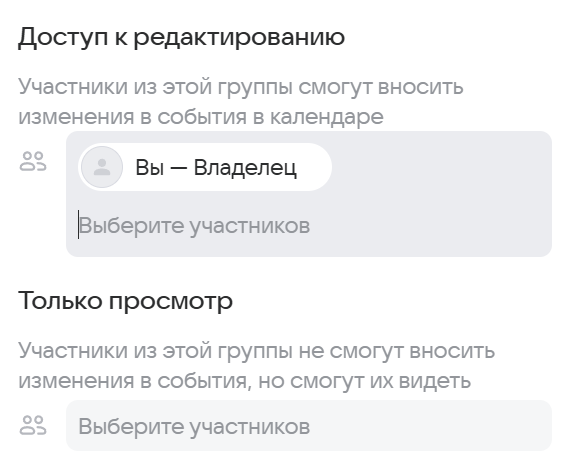Viewport: 572px width, 473px height.
Task: Click the view-only description 'не смогут вносить изменения'
Action: pos(256,366)
